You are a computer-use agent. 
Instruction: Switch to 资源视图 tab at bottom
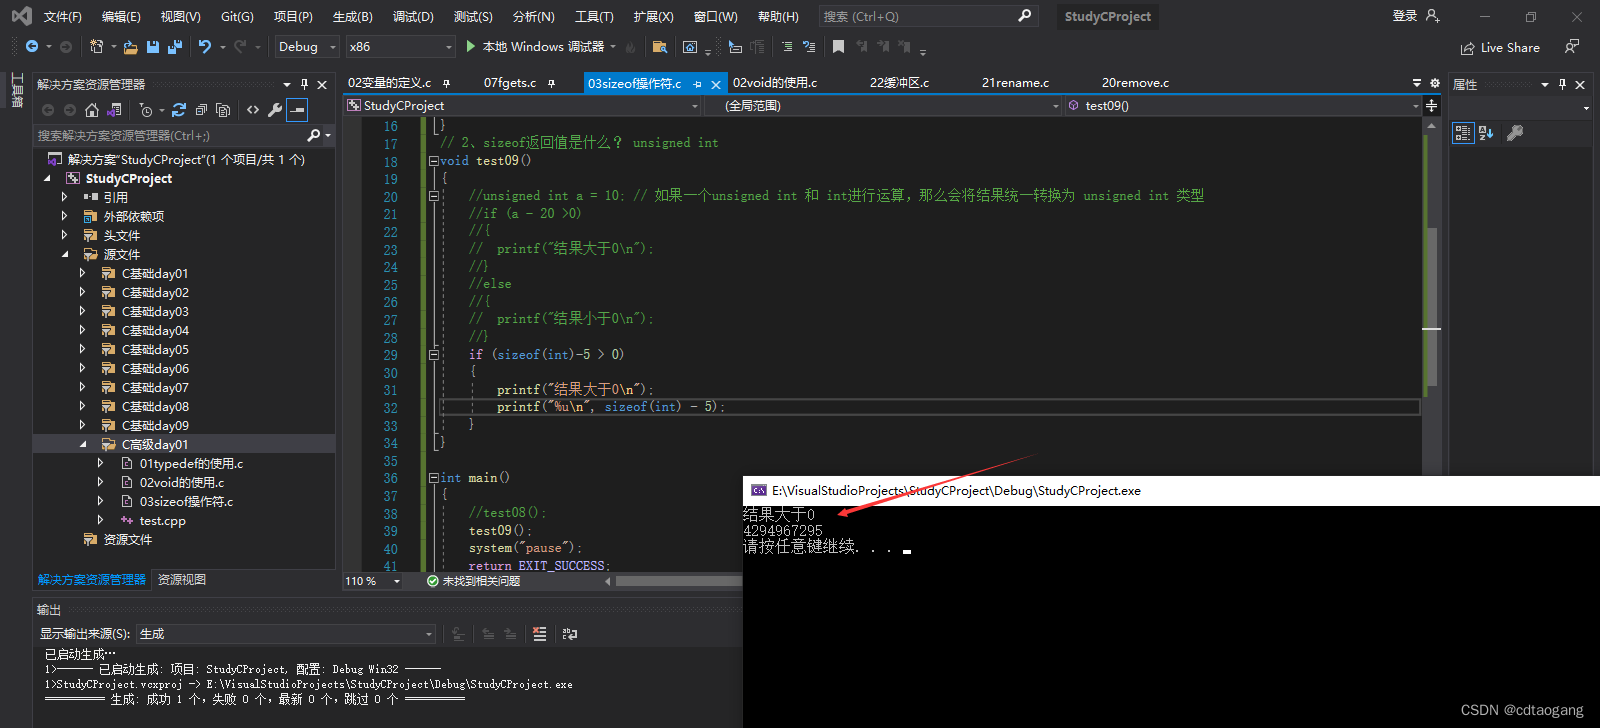tap(182, 580)
